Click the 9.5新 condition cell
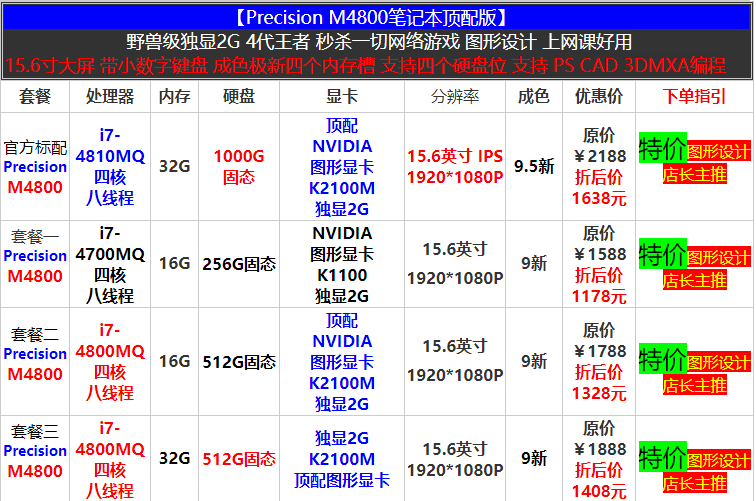The width and height of the screenshot is (756, 501). [534, 166]
